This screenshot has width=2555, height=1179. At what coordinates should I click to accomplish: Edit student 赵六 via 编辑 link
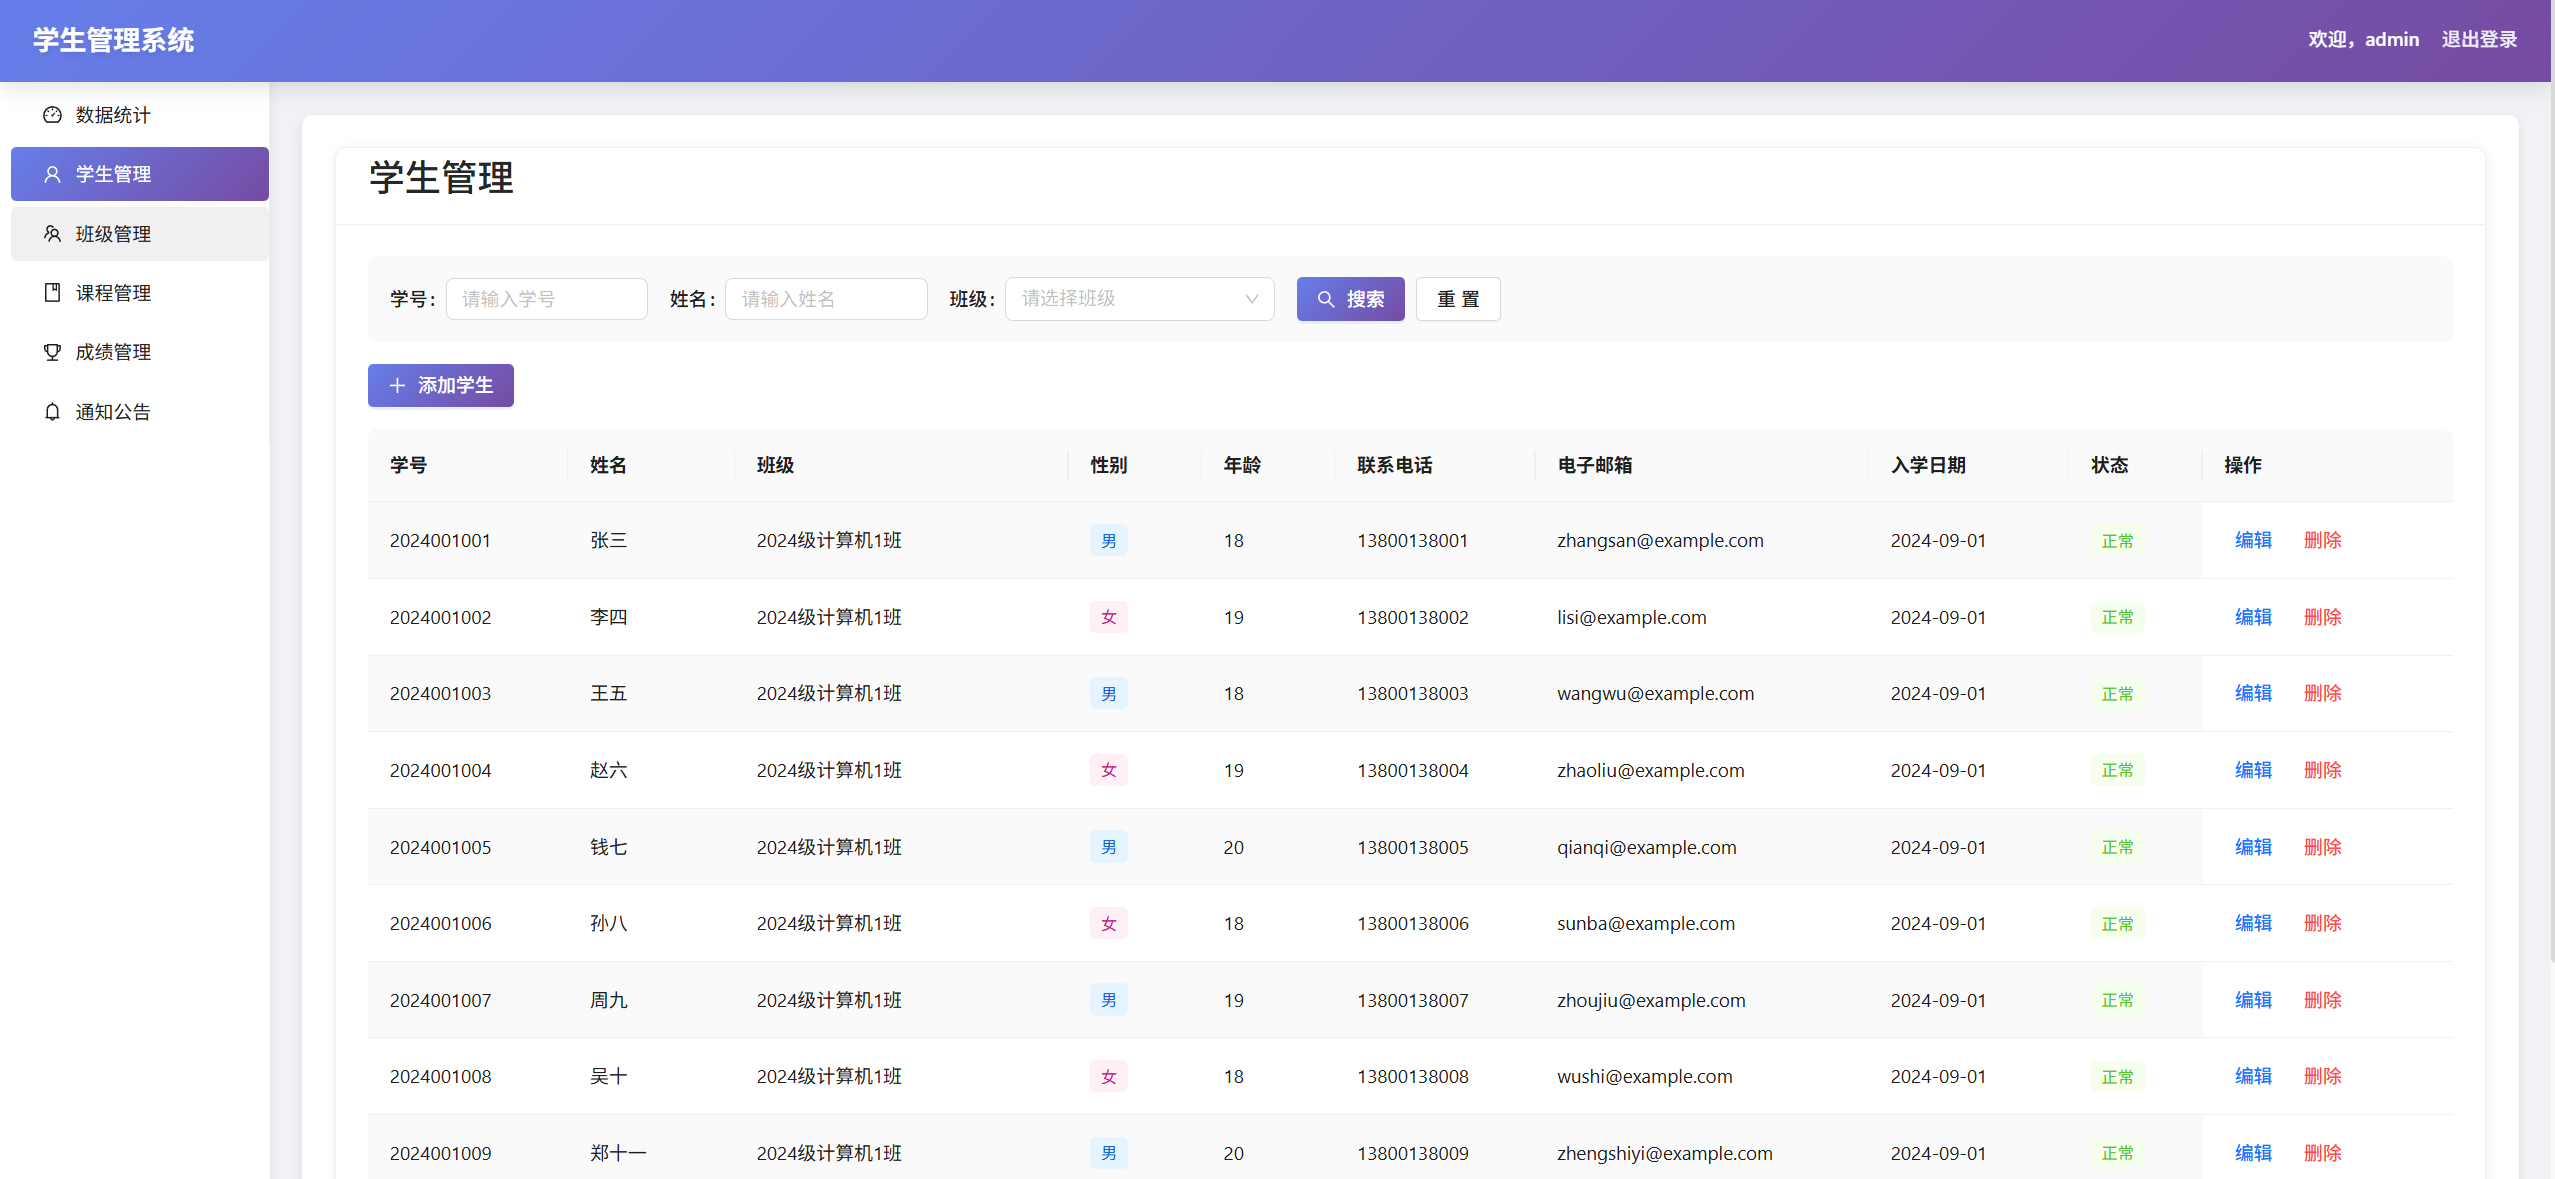(2253, 770)
